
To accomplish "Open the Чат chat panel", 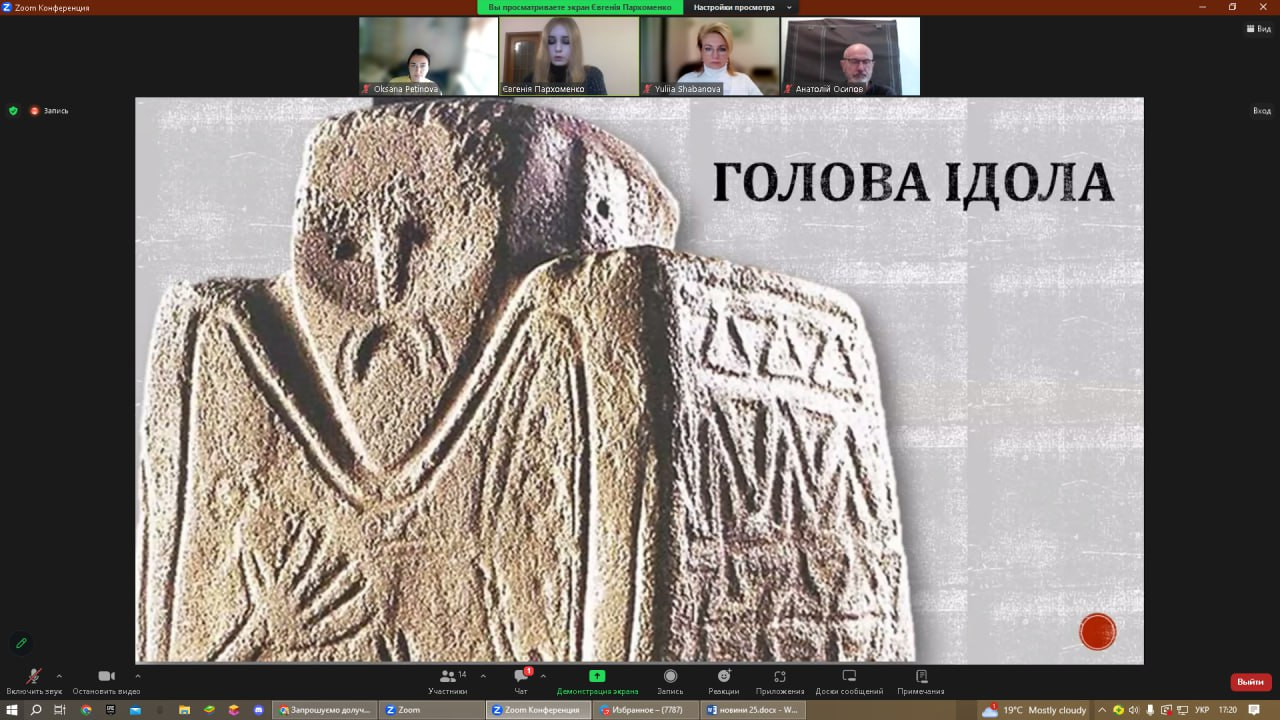I will 521,681.
